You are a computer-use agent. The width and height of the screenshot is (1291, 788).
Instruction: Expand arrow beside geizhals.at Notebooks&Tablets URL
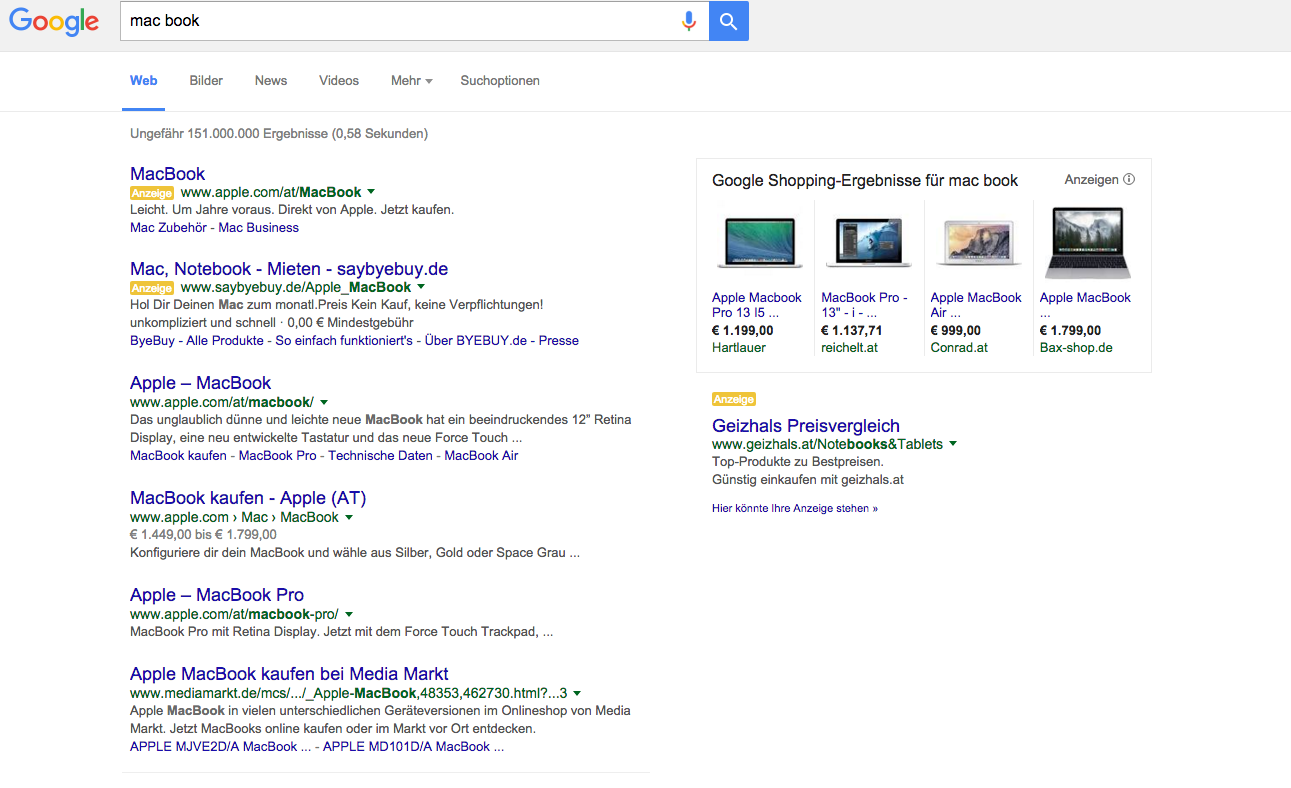[953, 444]
